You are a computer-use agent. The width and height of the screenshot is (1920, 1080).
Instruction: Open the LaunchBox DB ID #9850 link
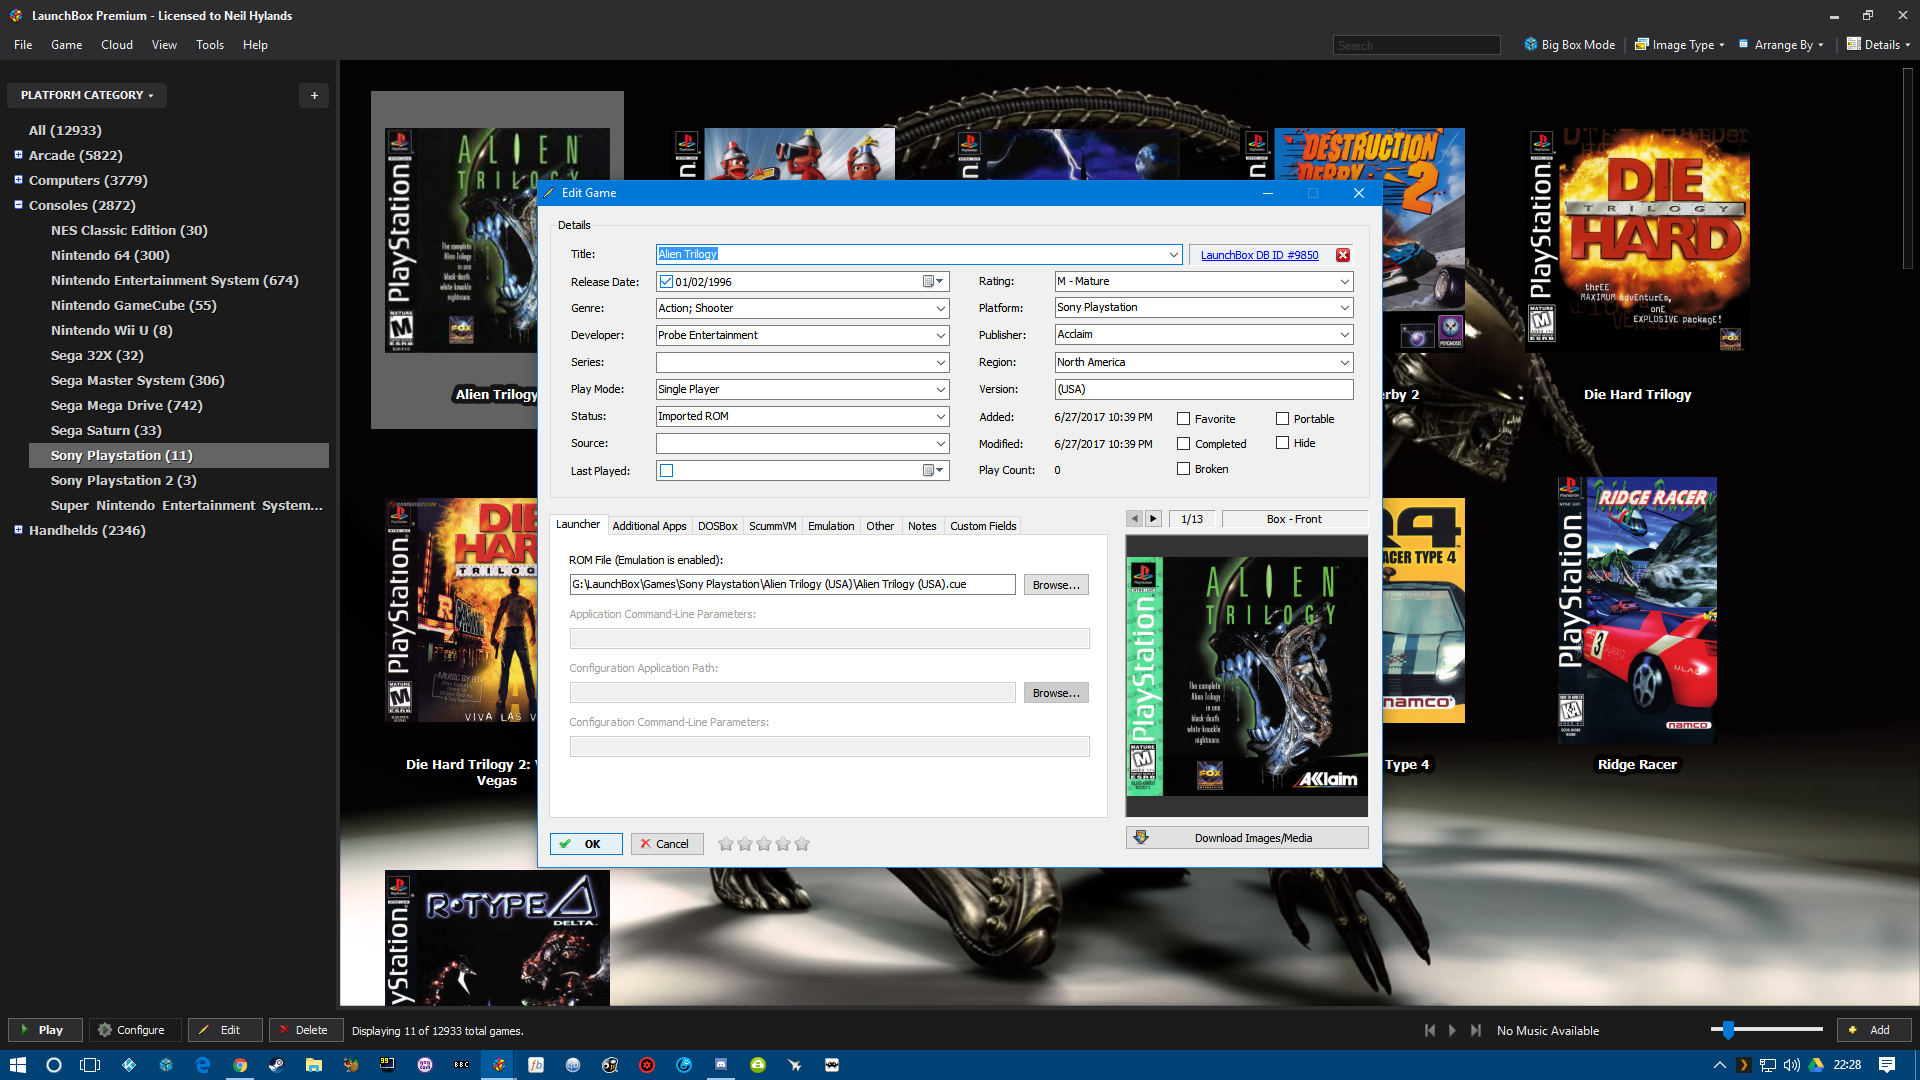[x=1259, y=256]
